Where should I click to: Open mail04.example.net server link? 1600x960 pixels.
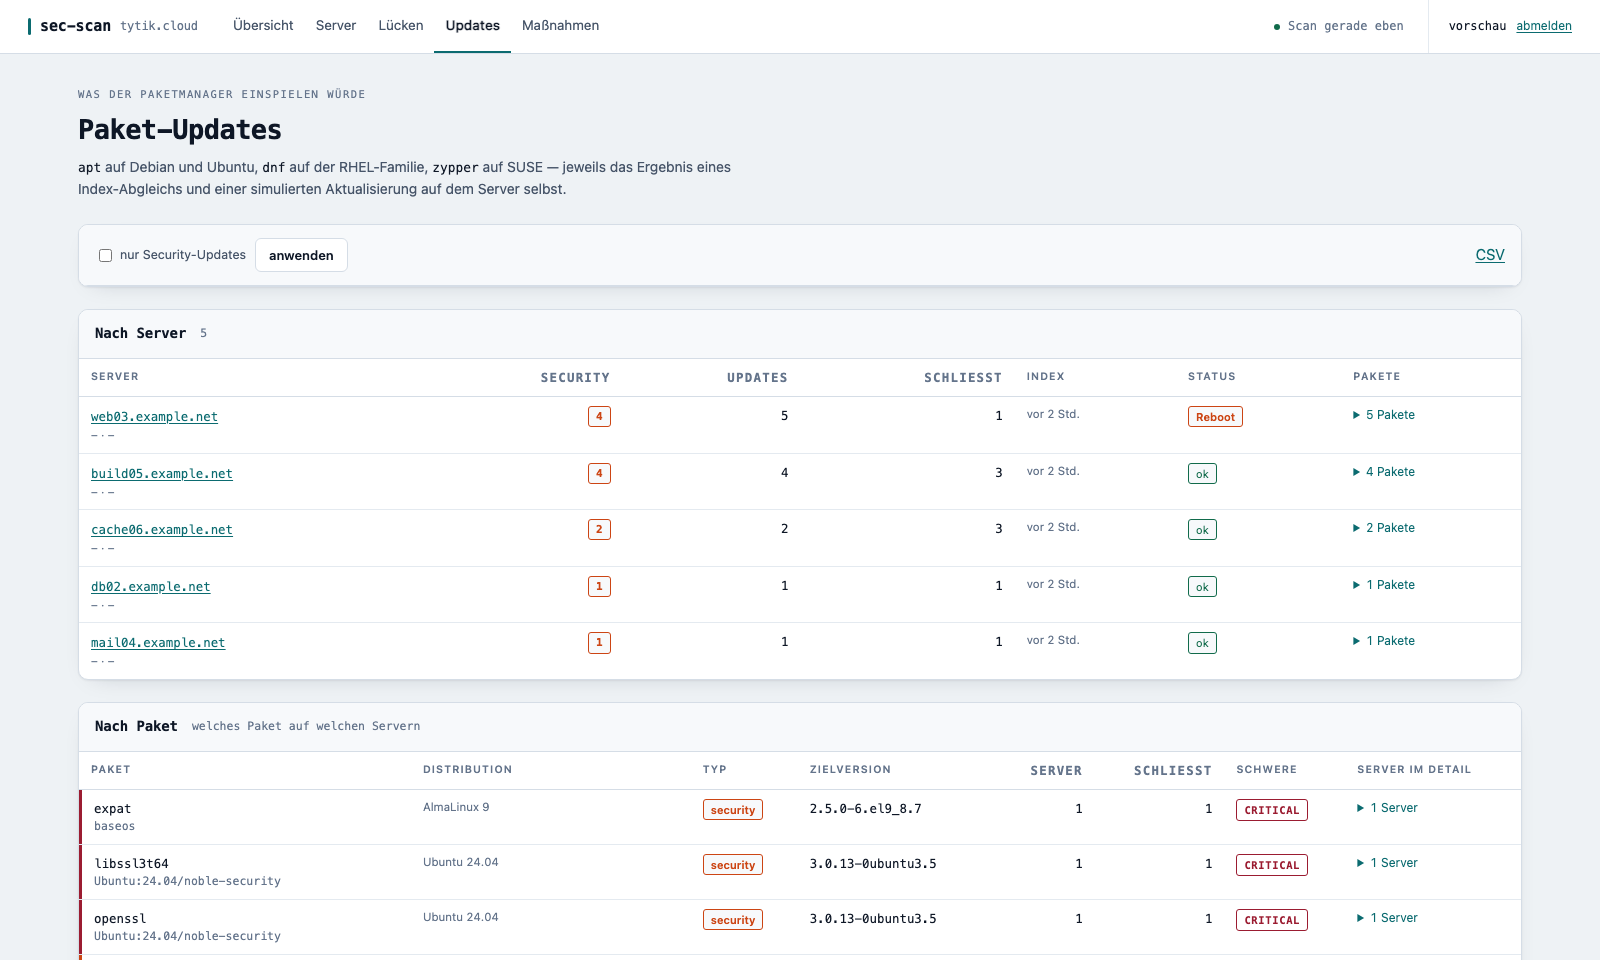pos(158,643)
